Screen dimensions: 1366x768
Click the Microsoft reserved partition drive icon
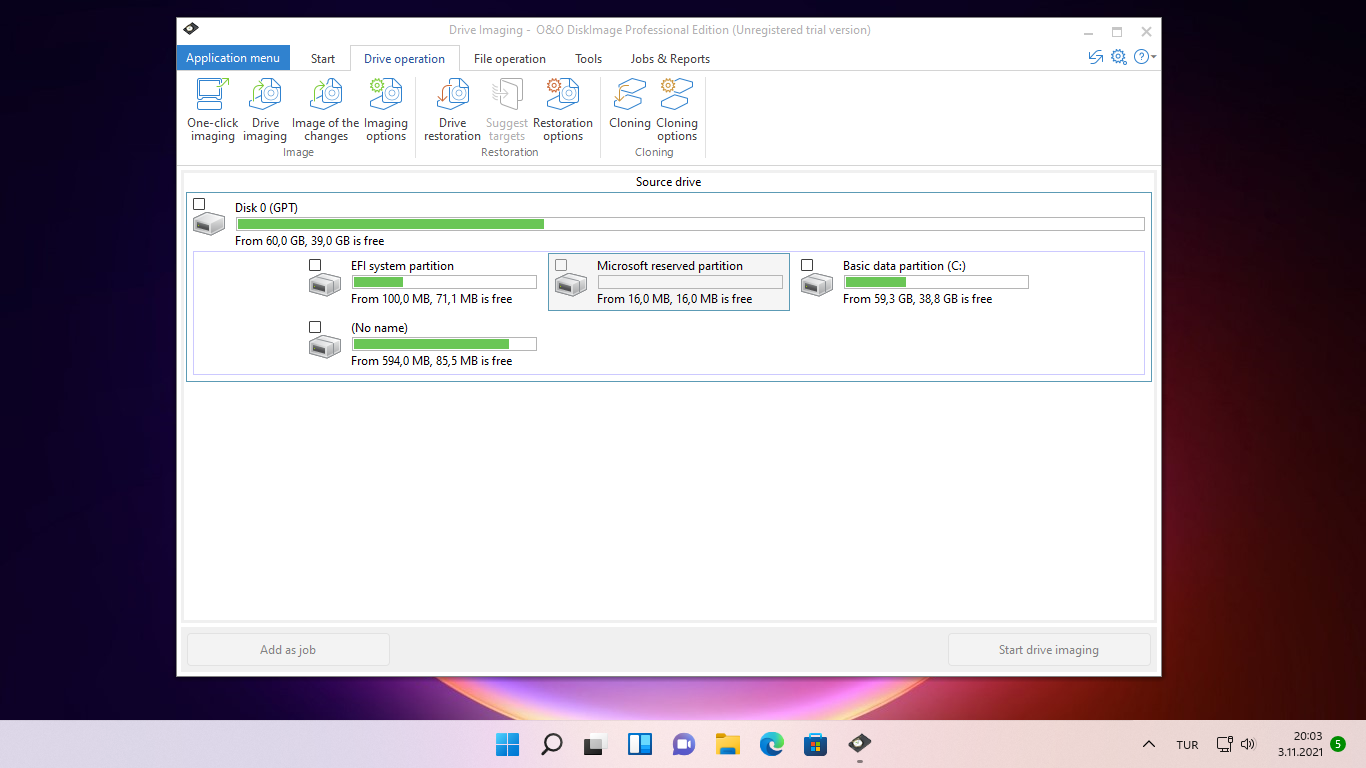coord(571,286)
